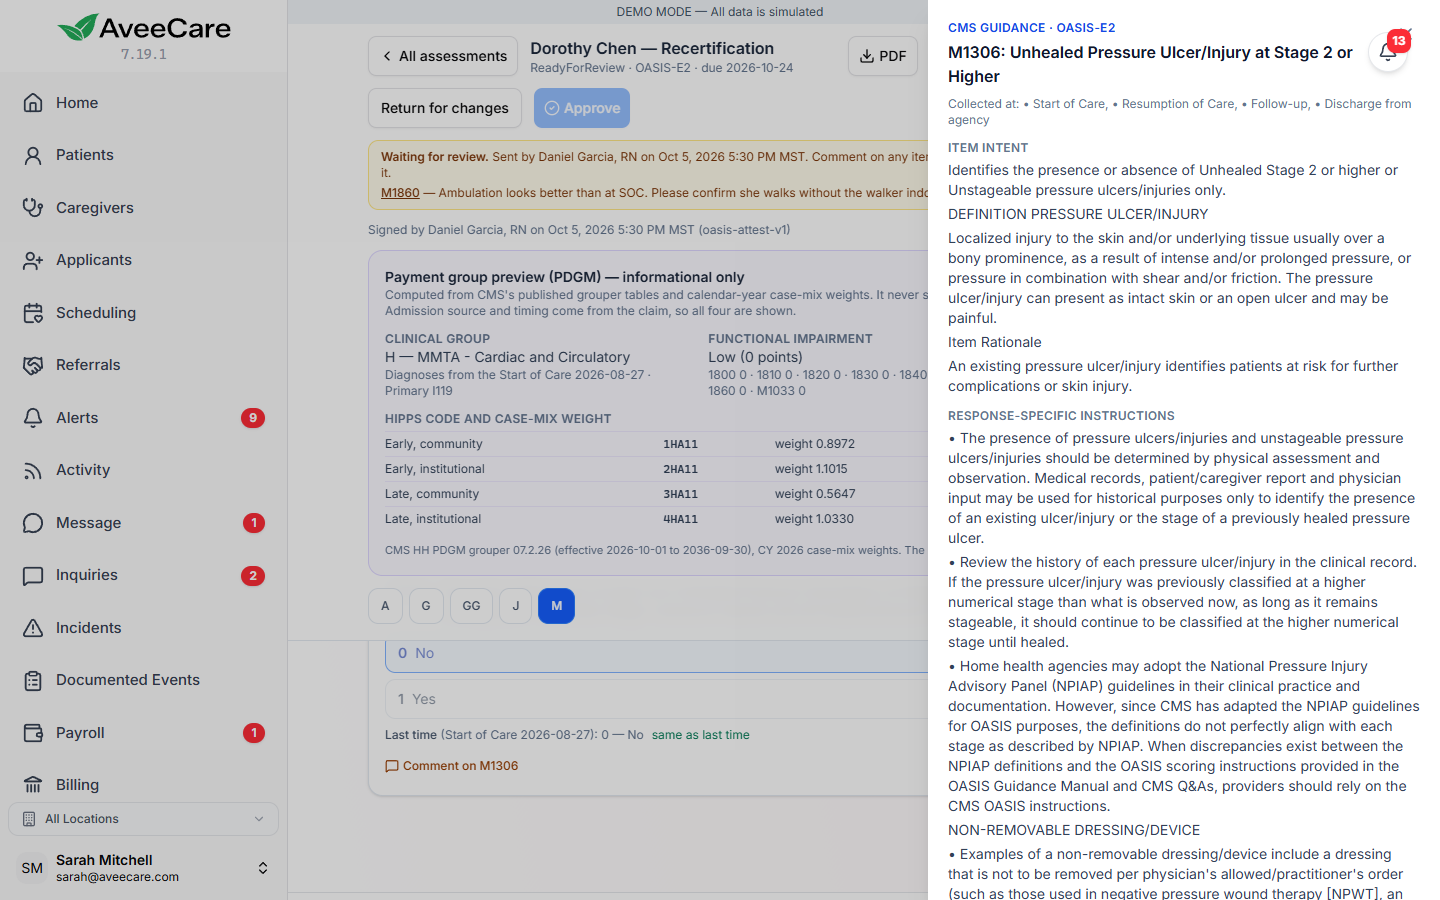Click the AveeCare logo
Viewport: 1440px width, 900px height.
[x=144, y=27]
